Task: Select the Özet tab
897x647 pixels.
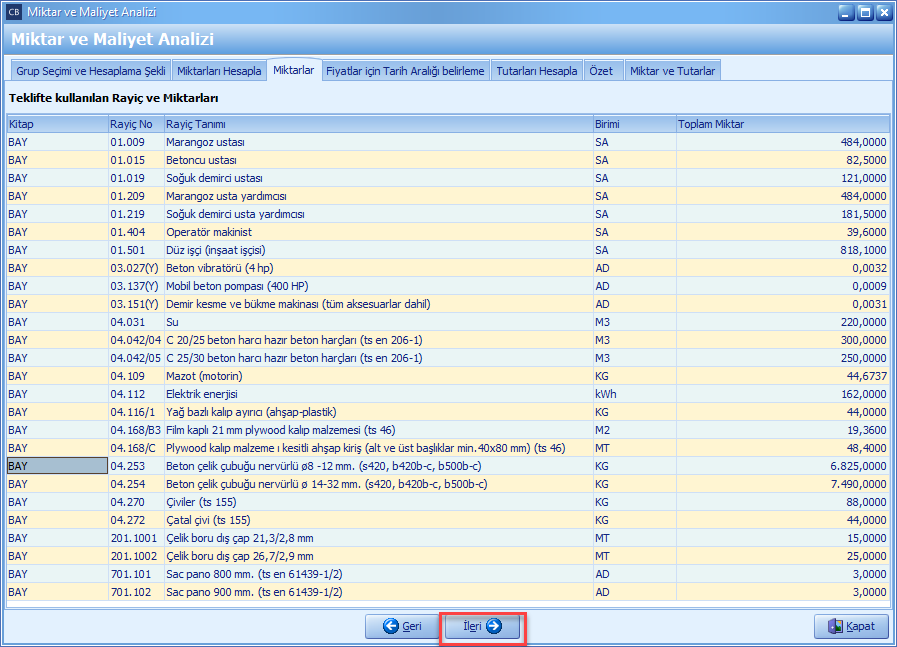Action: tap(601, 71)
